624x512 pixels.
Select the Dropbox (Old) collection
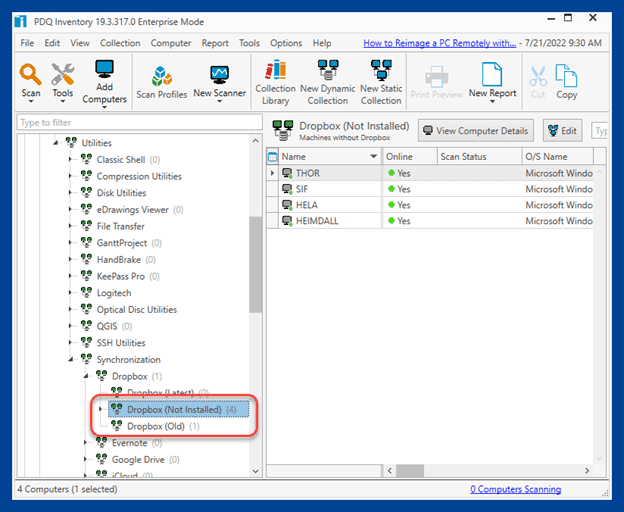156,426
